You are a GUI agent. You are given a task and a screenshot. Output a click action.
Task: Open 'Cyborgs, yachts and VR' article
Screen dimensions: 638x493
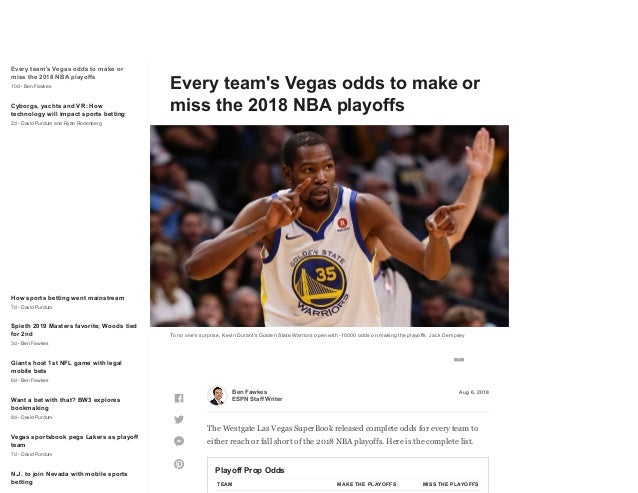click(68, 110)
